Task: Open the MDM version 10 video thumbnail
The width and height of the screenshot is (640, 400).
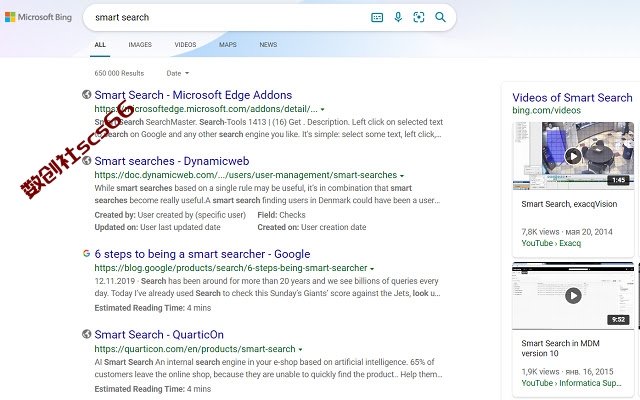Action: click(x=573, y=296)
